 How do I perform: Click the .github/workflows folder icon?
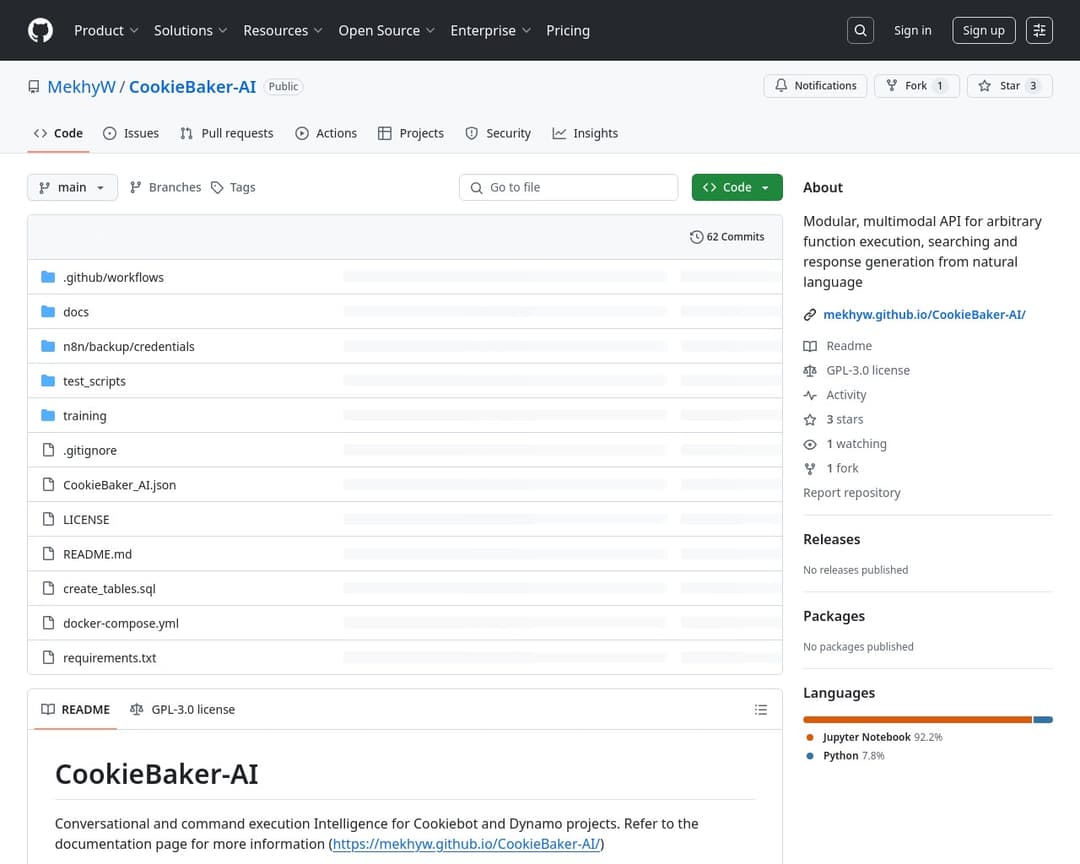coord(48,277)
